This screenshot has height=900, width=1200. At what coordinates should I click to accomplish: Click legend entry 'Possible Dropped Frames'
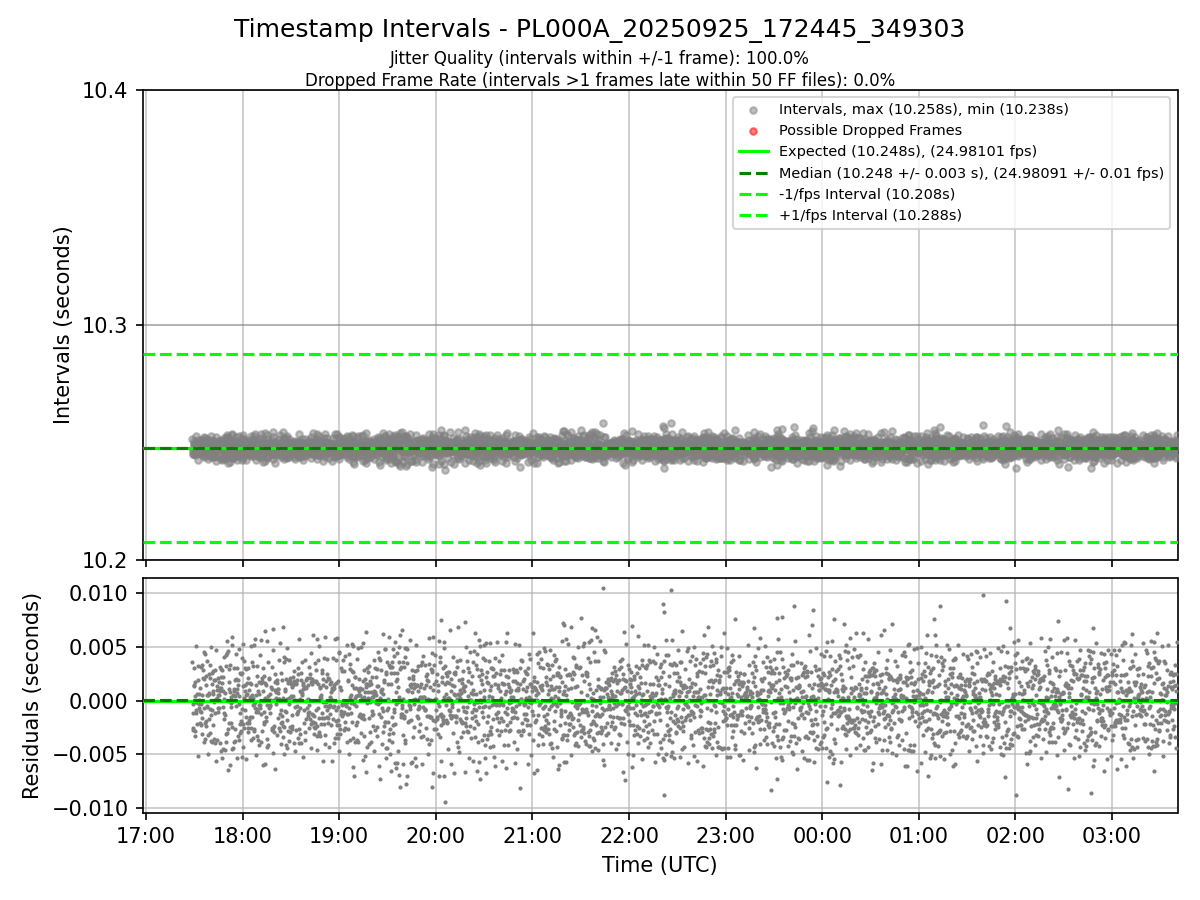tap(870, 130)
